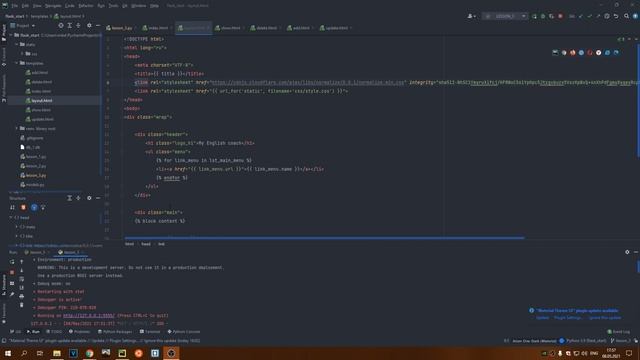Image resolution: width=640 pixels, height=360 pixels.
Task: Select layout.html in project tree
Action: 42,100
